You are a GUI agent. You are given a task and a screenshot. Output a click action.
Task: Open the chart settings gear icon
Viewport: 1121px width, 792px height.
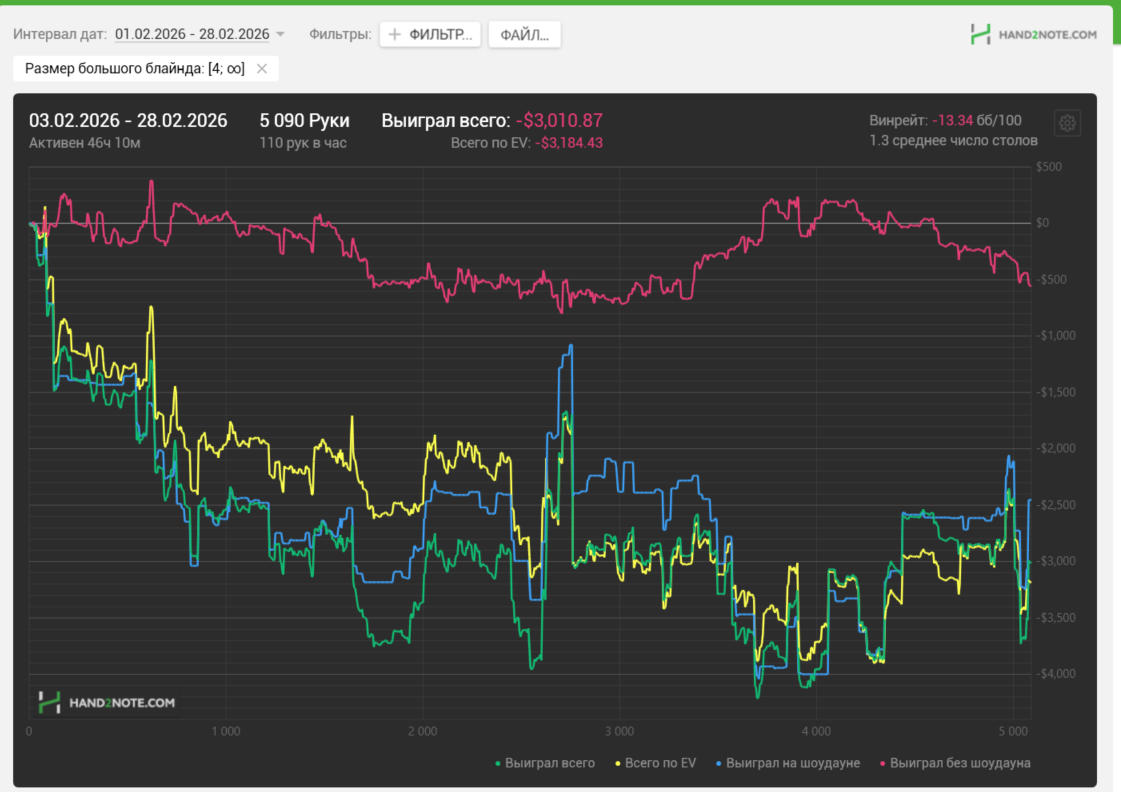coord(1067,123)
